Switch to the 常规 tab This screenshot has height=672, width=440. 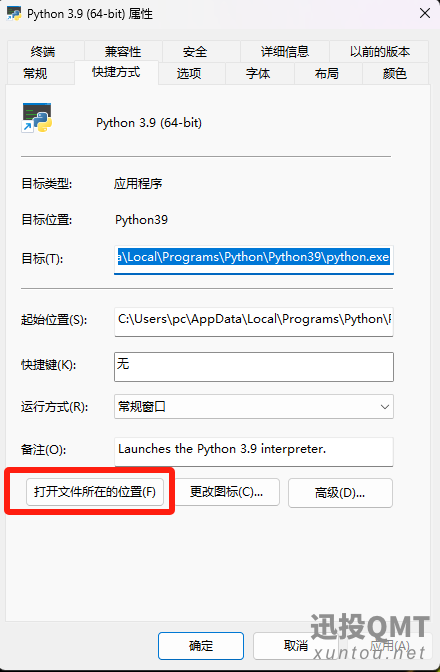point(35,73)
